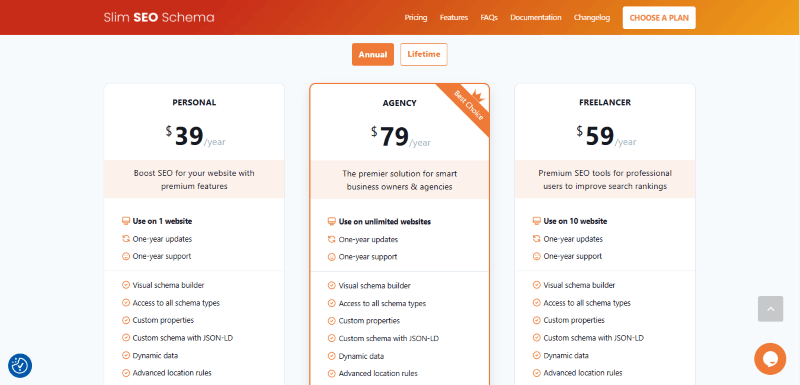Click refresh icon for Freelancer One-year updates
This screenshot has width=800, height=385.
coord(537,239)
